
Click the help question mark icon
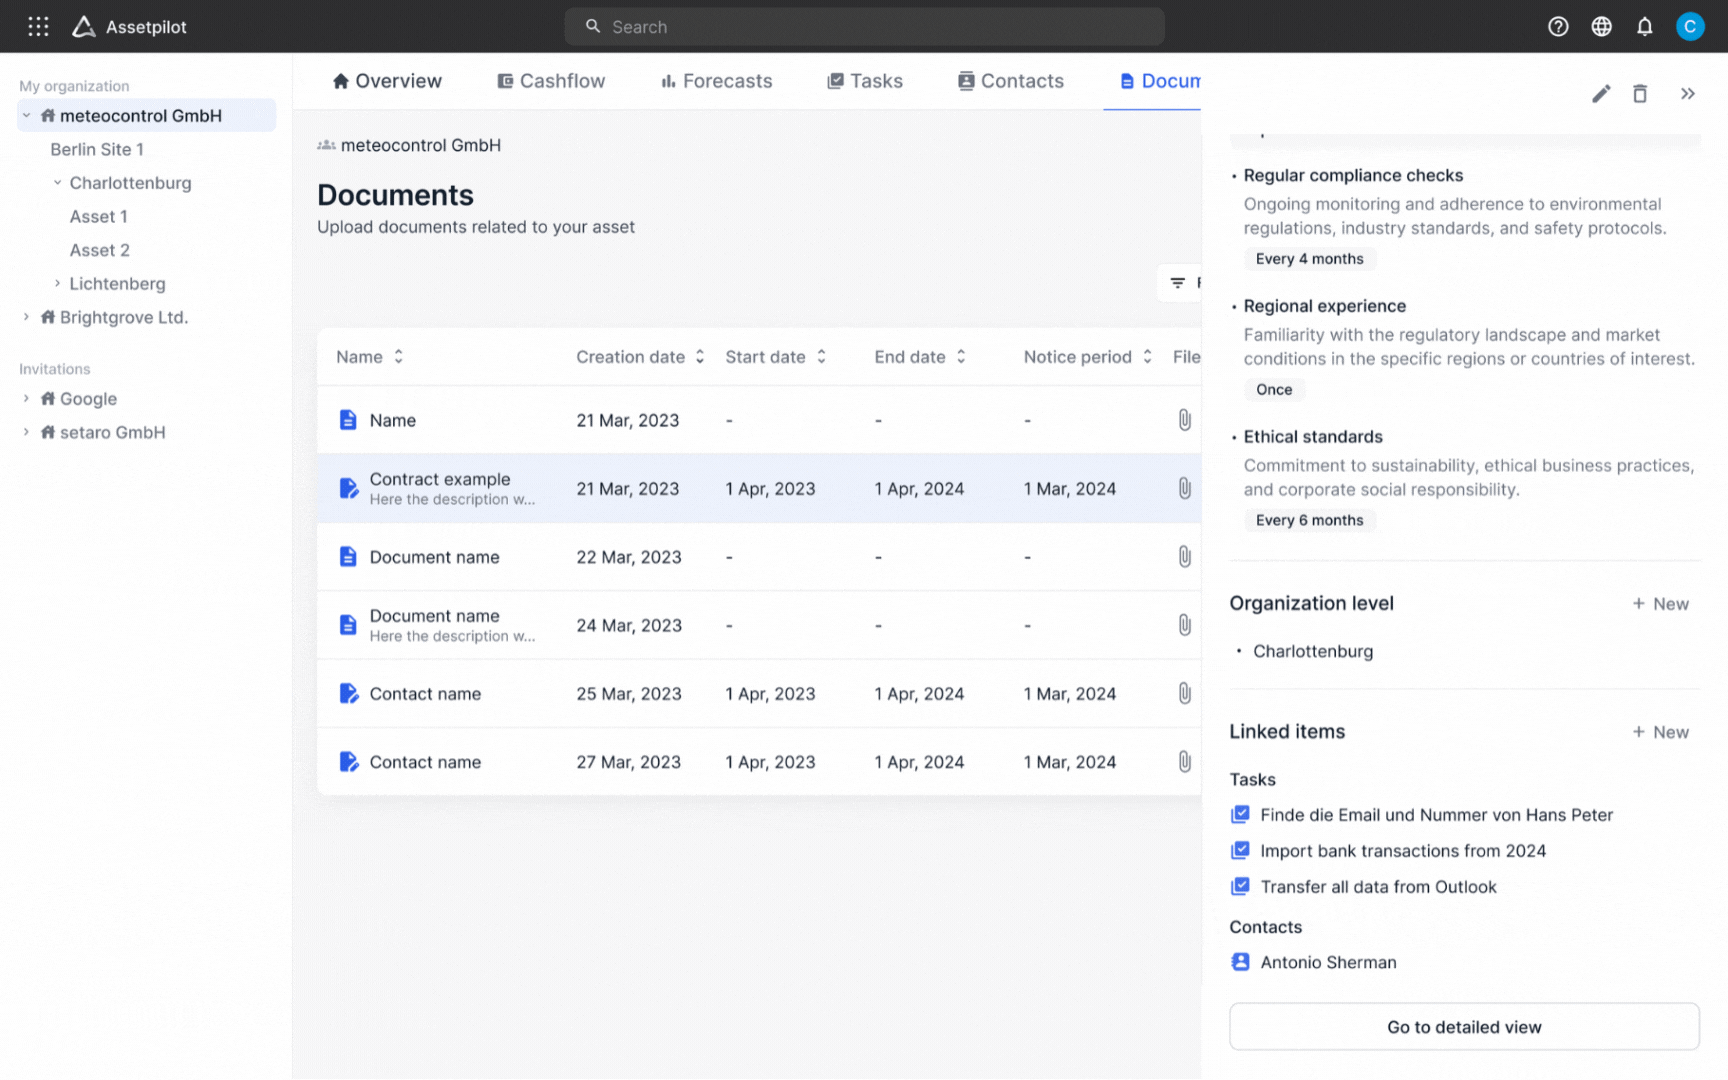(1558, 27)
